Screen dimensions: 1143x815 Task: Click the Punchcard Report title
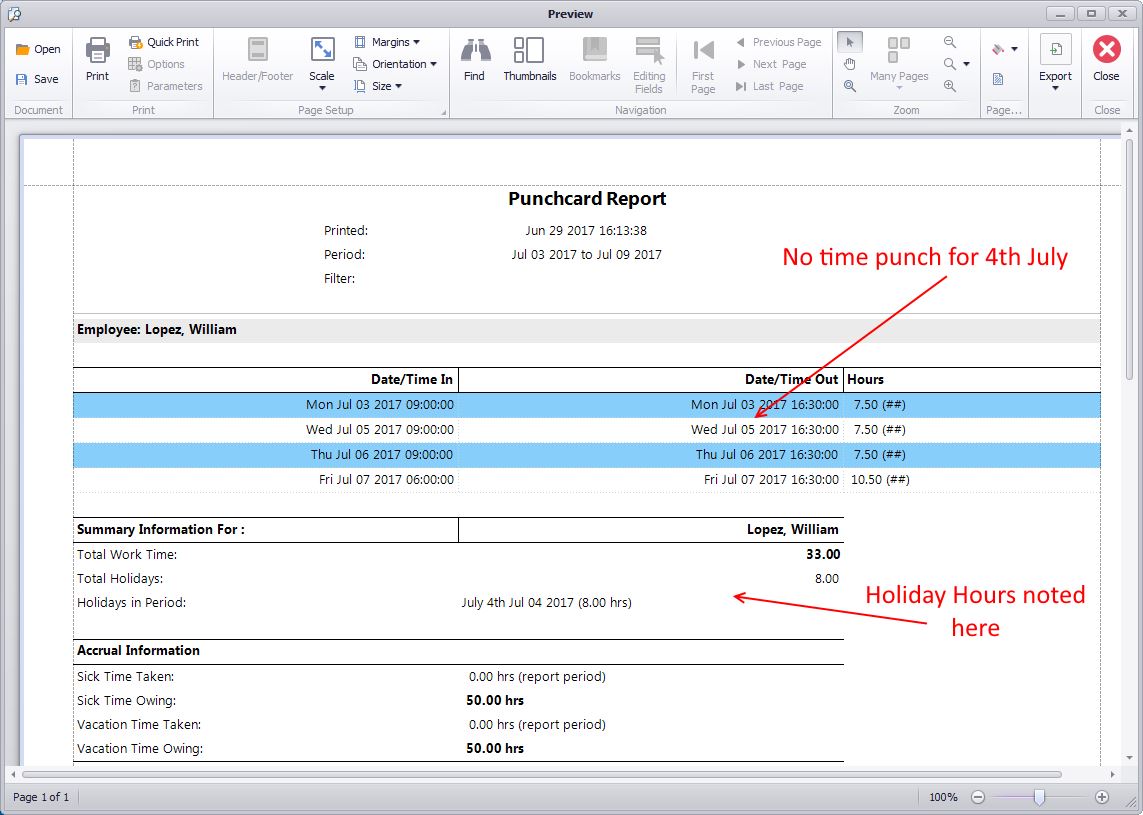click(587, 199)
